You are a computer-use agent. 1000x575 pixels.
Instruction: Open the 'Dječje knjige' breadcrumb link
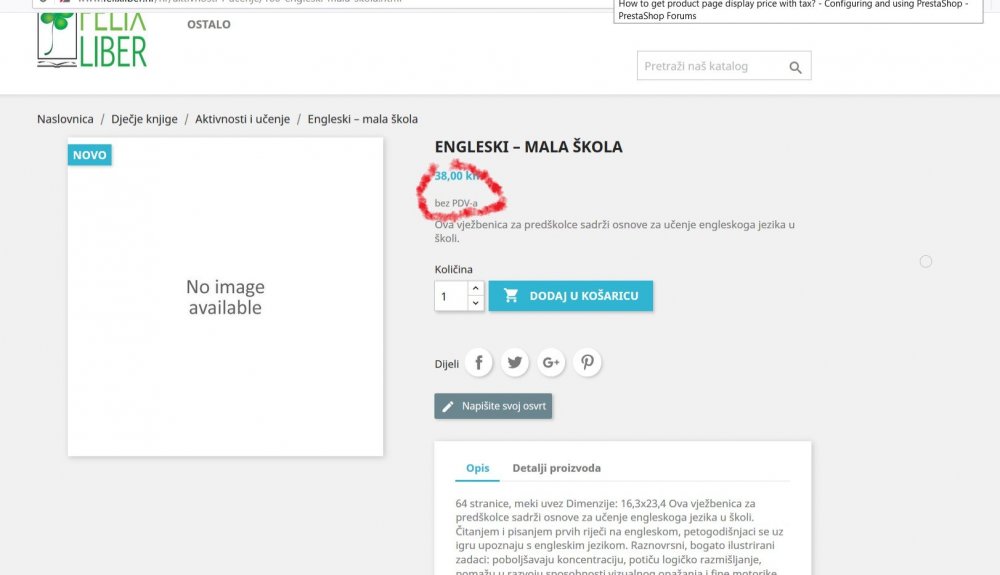(144, 119)
